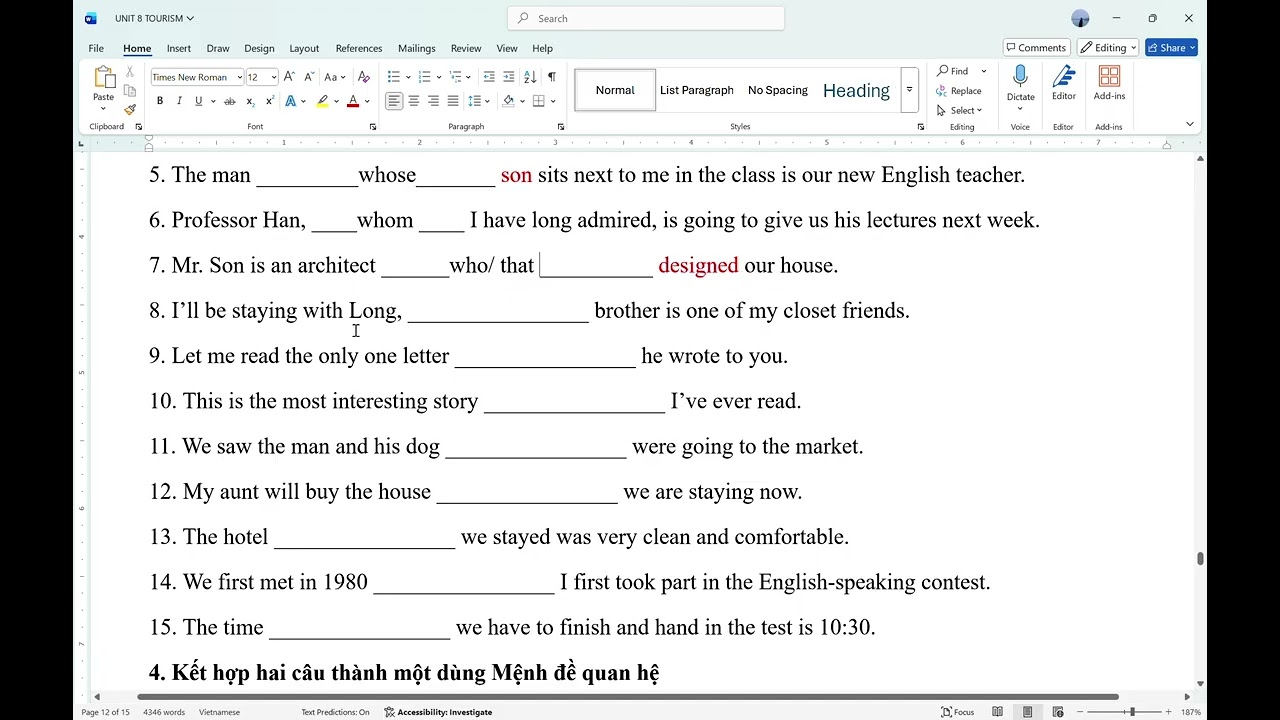The width and height of the screenshot is (1280, 720).
Task: Apply subscript formatting
Action: [249, 101]
